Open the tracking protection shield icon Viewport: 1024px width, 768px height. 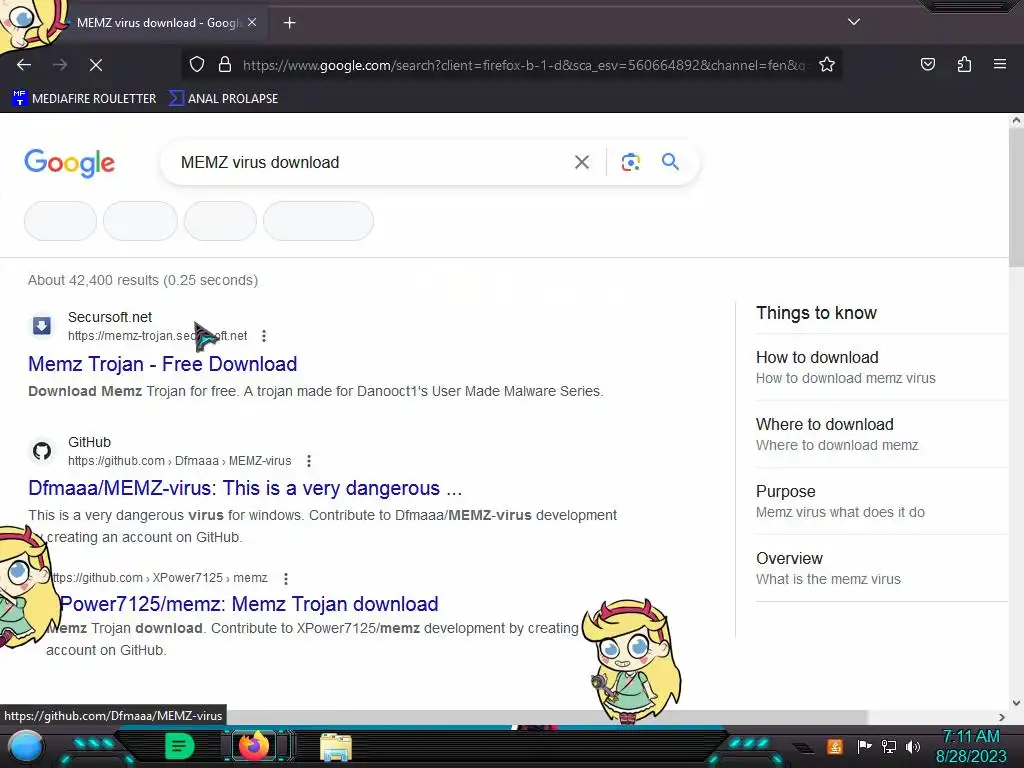coord(197,65)
